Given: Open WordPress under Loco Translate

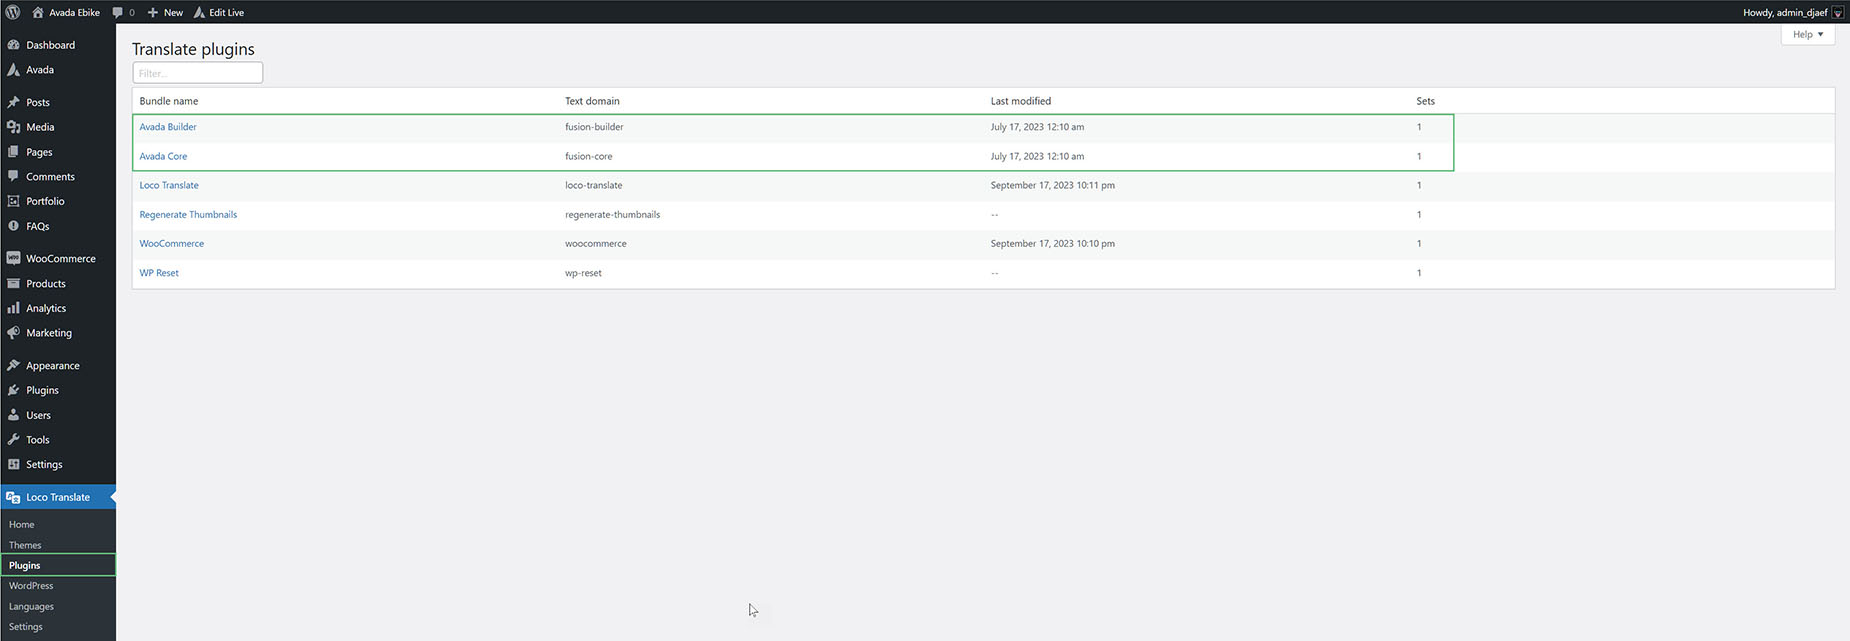Looking at the screenshot, I should click(31, 586).
